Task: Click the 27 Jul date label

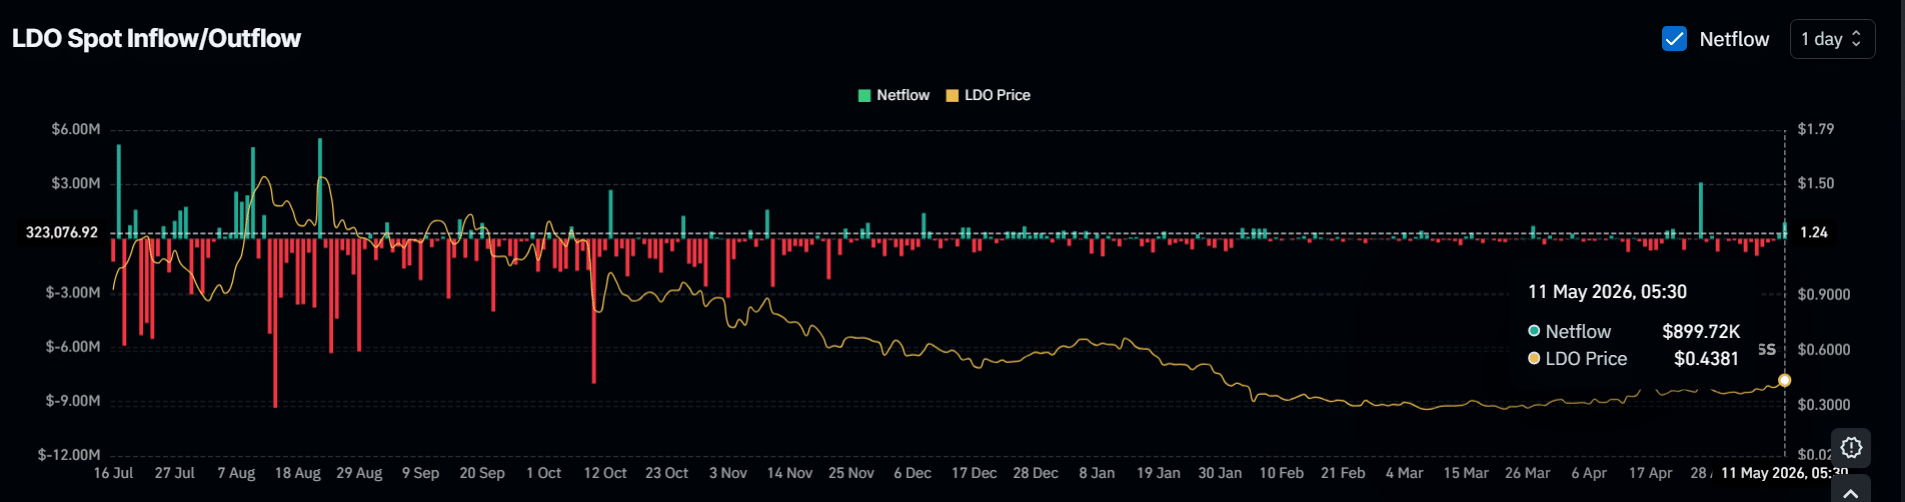Action: (x=175, y=473)
